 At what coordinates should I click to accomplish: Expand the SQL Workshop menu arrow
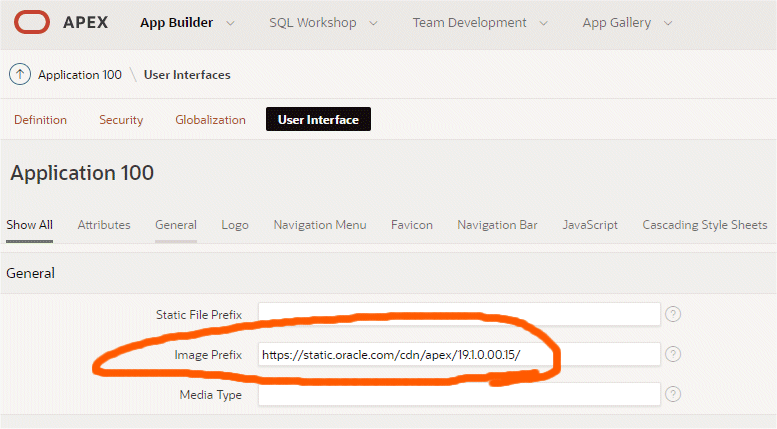coord(373,23)
